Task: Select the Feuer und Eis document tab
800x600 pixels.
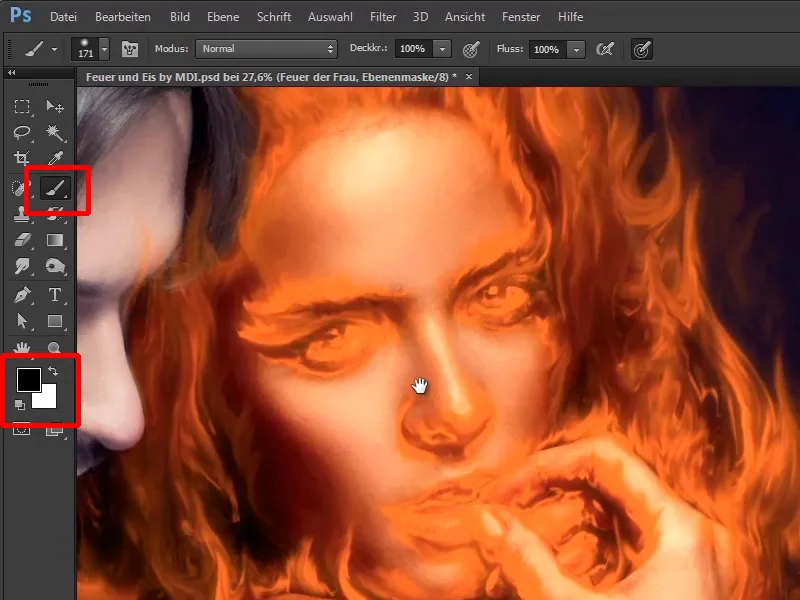Action: click(271, 77)
